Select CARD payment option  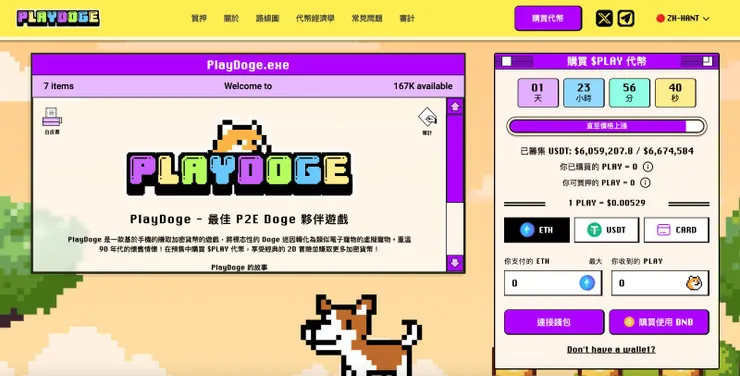tap(676, 230)
